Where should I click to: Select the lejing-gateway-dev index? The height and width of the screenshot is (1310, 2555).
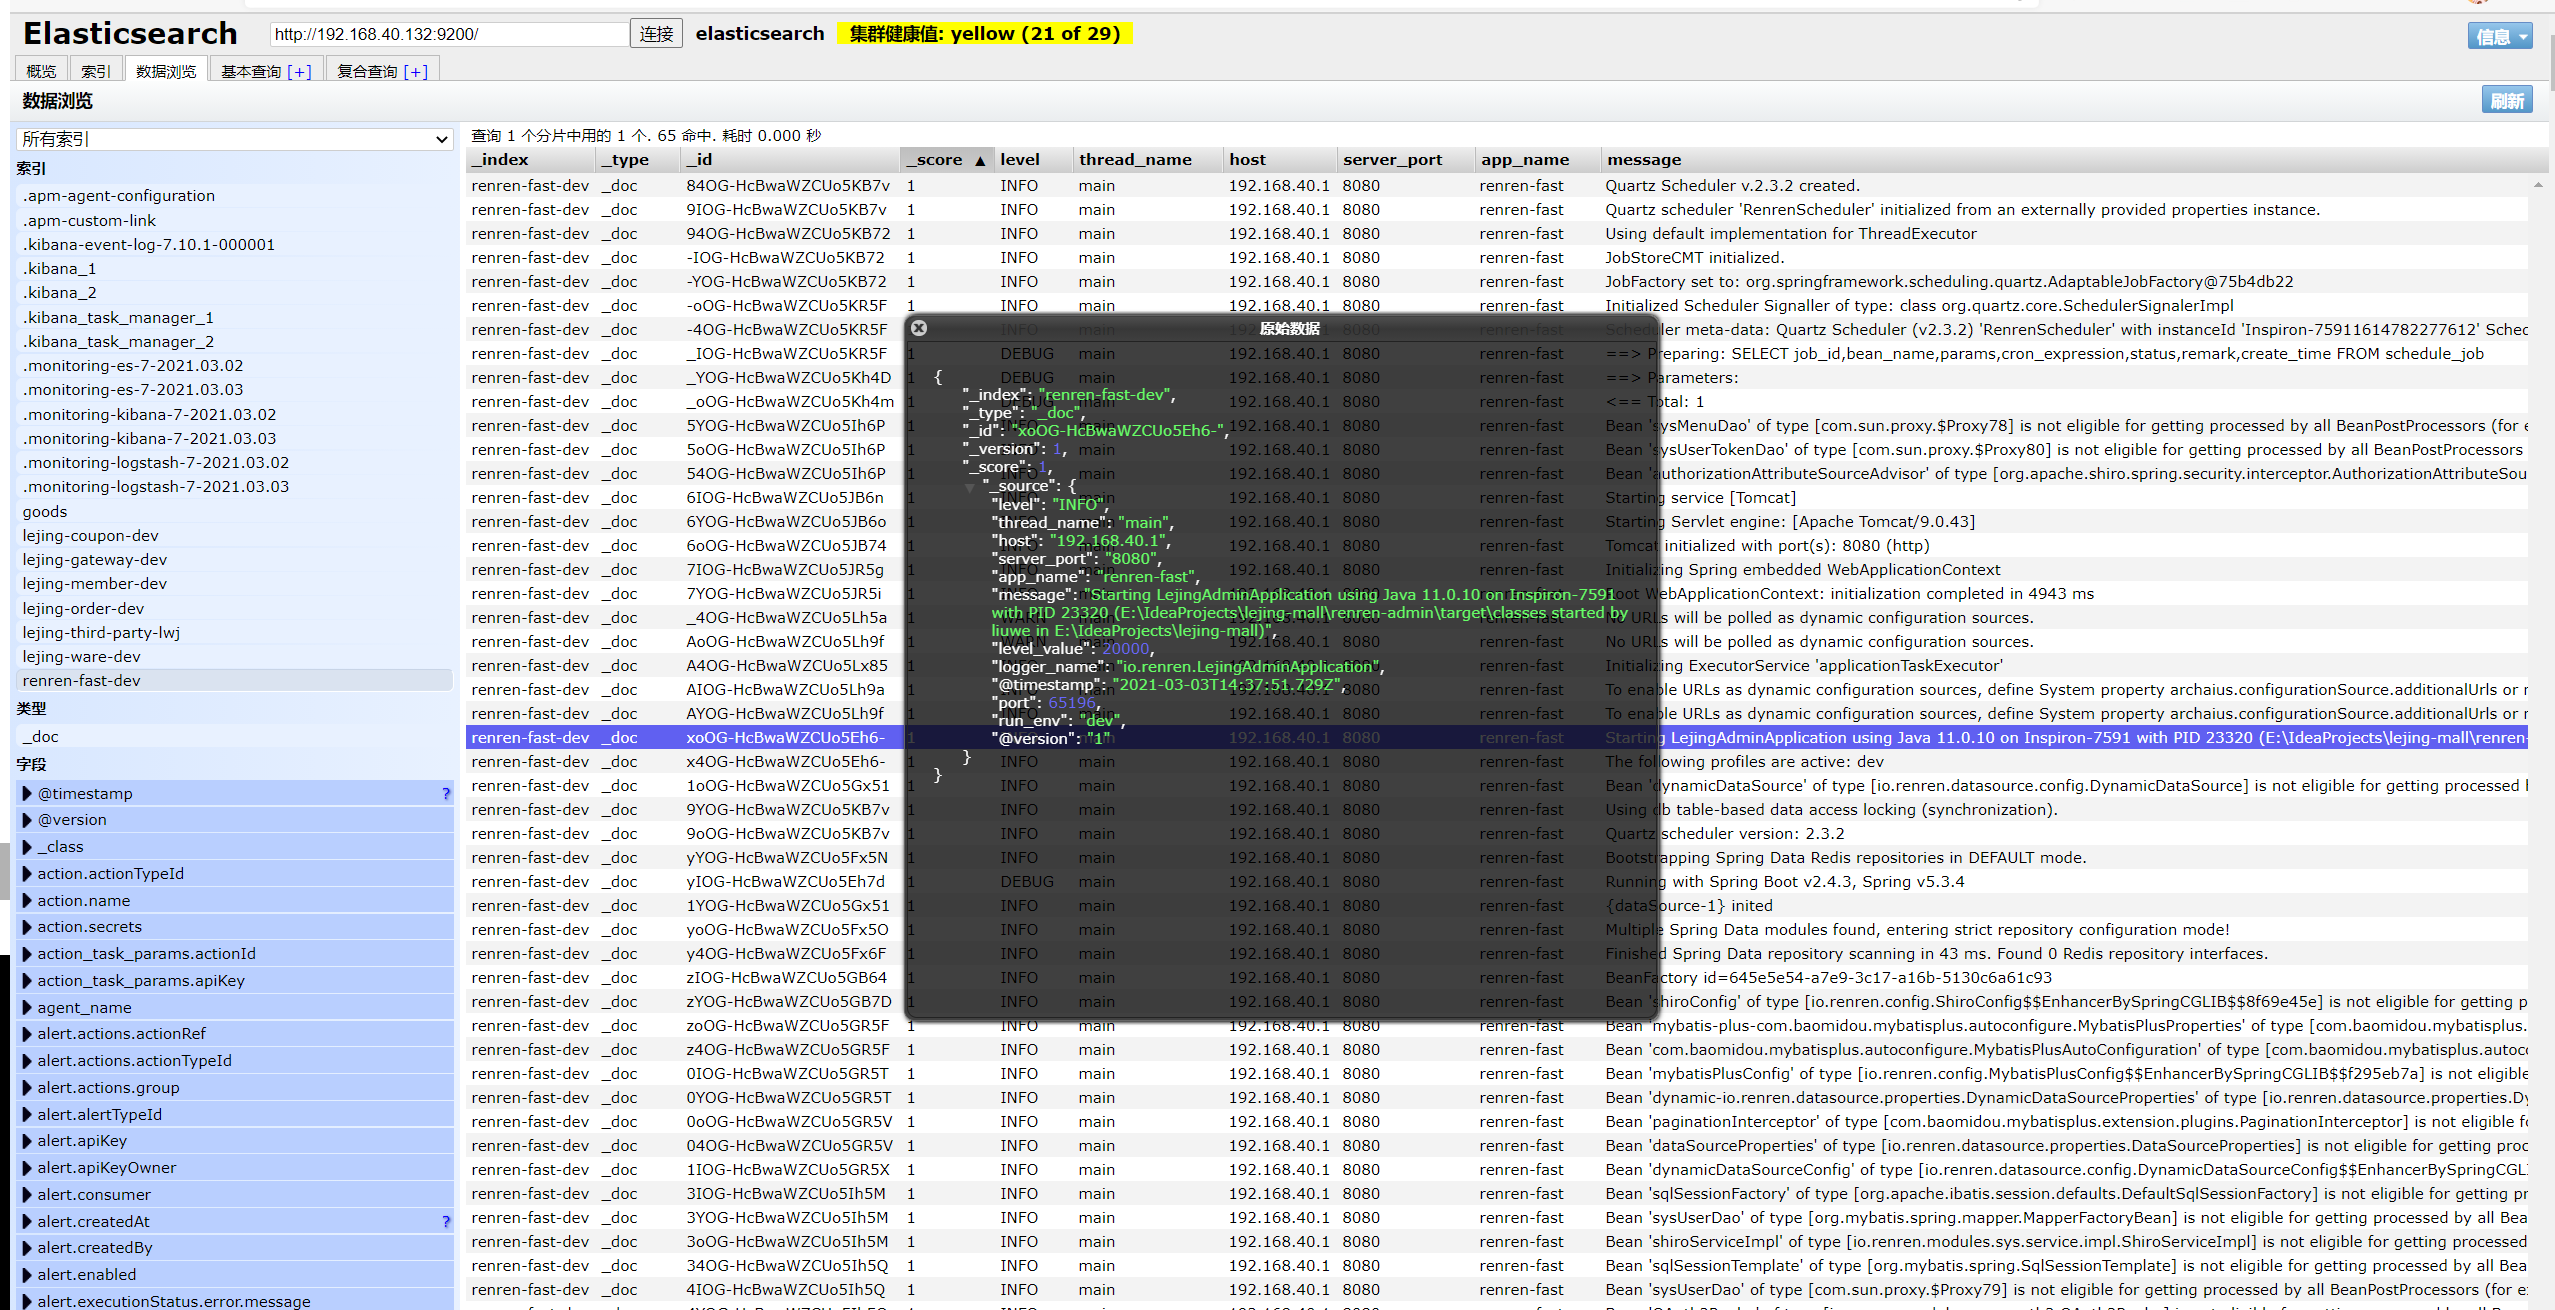[x=235, y=559]
